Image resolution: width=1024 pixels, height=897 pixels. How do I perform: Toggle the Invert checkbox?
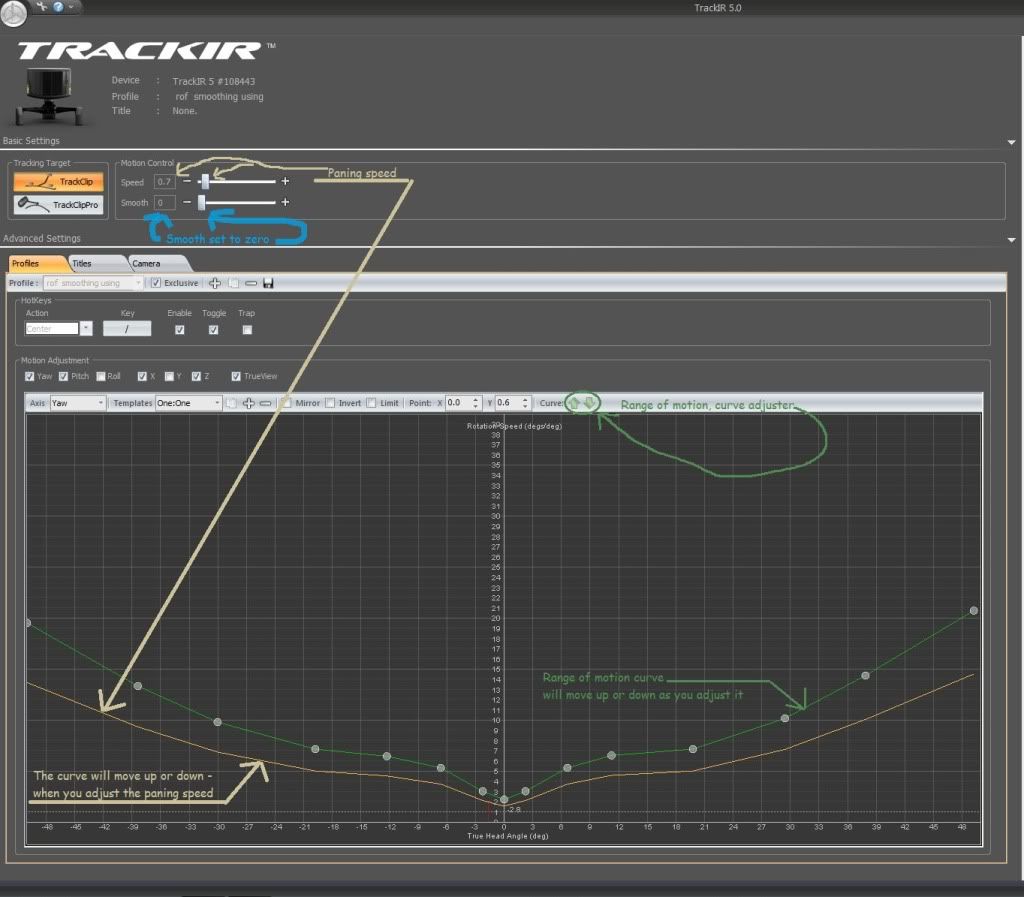click(330, 403)
